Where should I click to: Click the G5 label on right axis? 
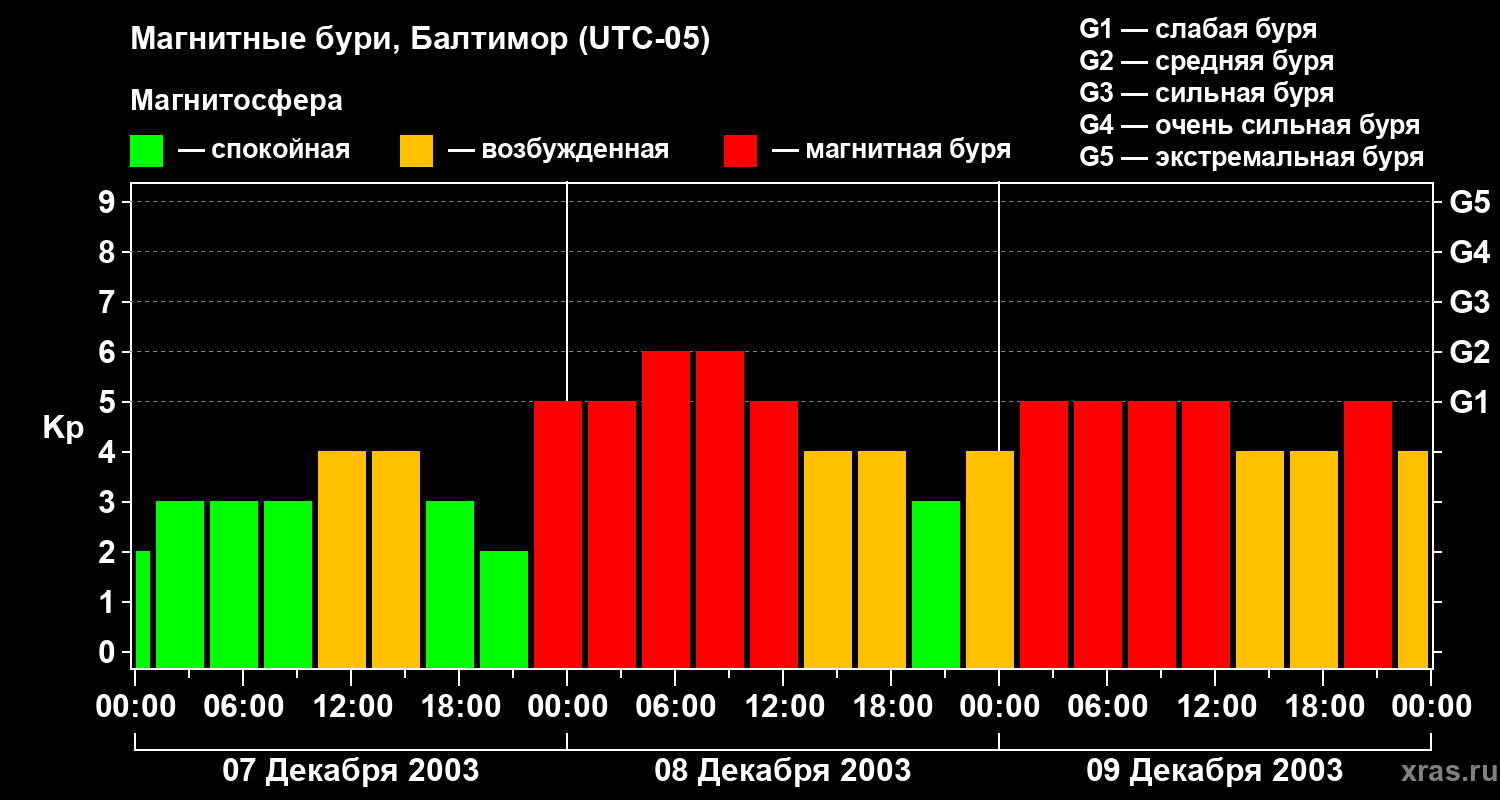pos(1469,202)
